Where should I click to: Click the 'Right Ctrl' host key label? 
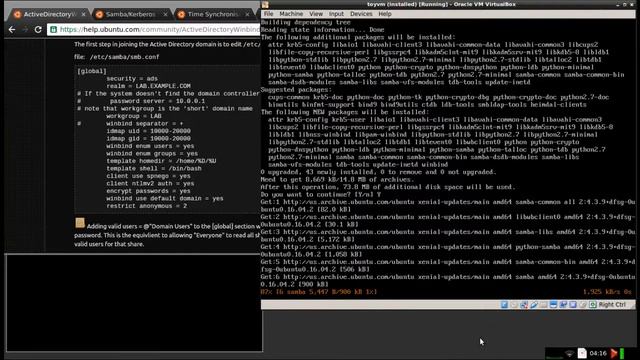click(x=612, y=304)
